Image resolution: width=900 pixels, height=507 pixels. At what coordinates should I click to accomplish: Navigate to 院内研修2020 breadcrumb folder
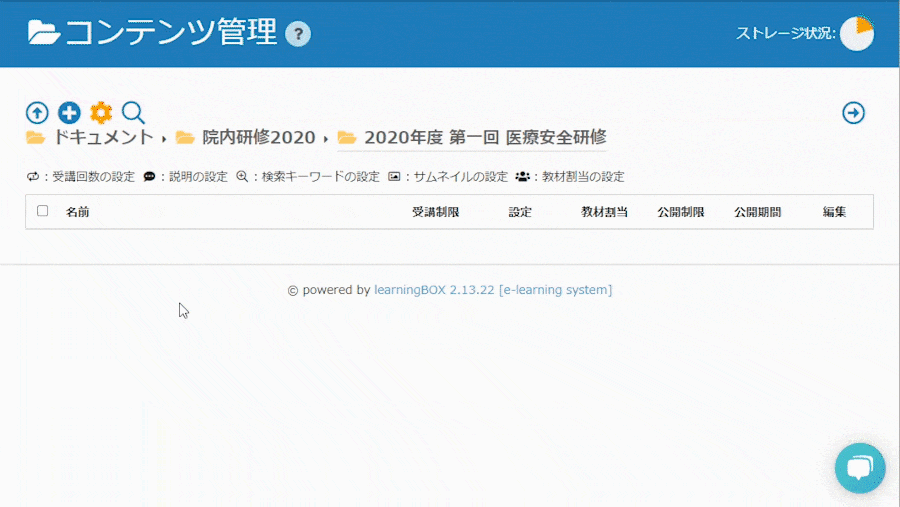click(x=258, y=138)
